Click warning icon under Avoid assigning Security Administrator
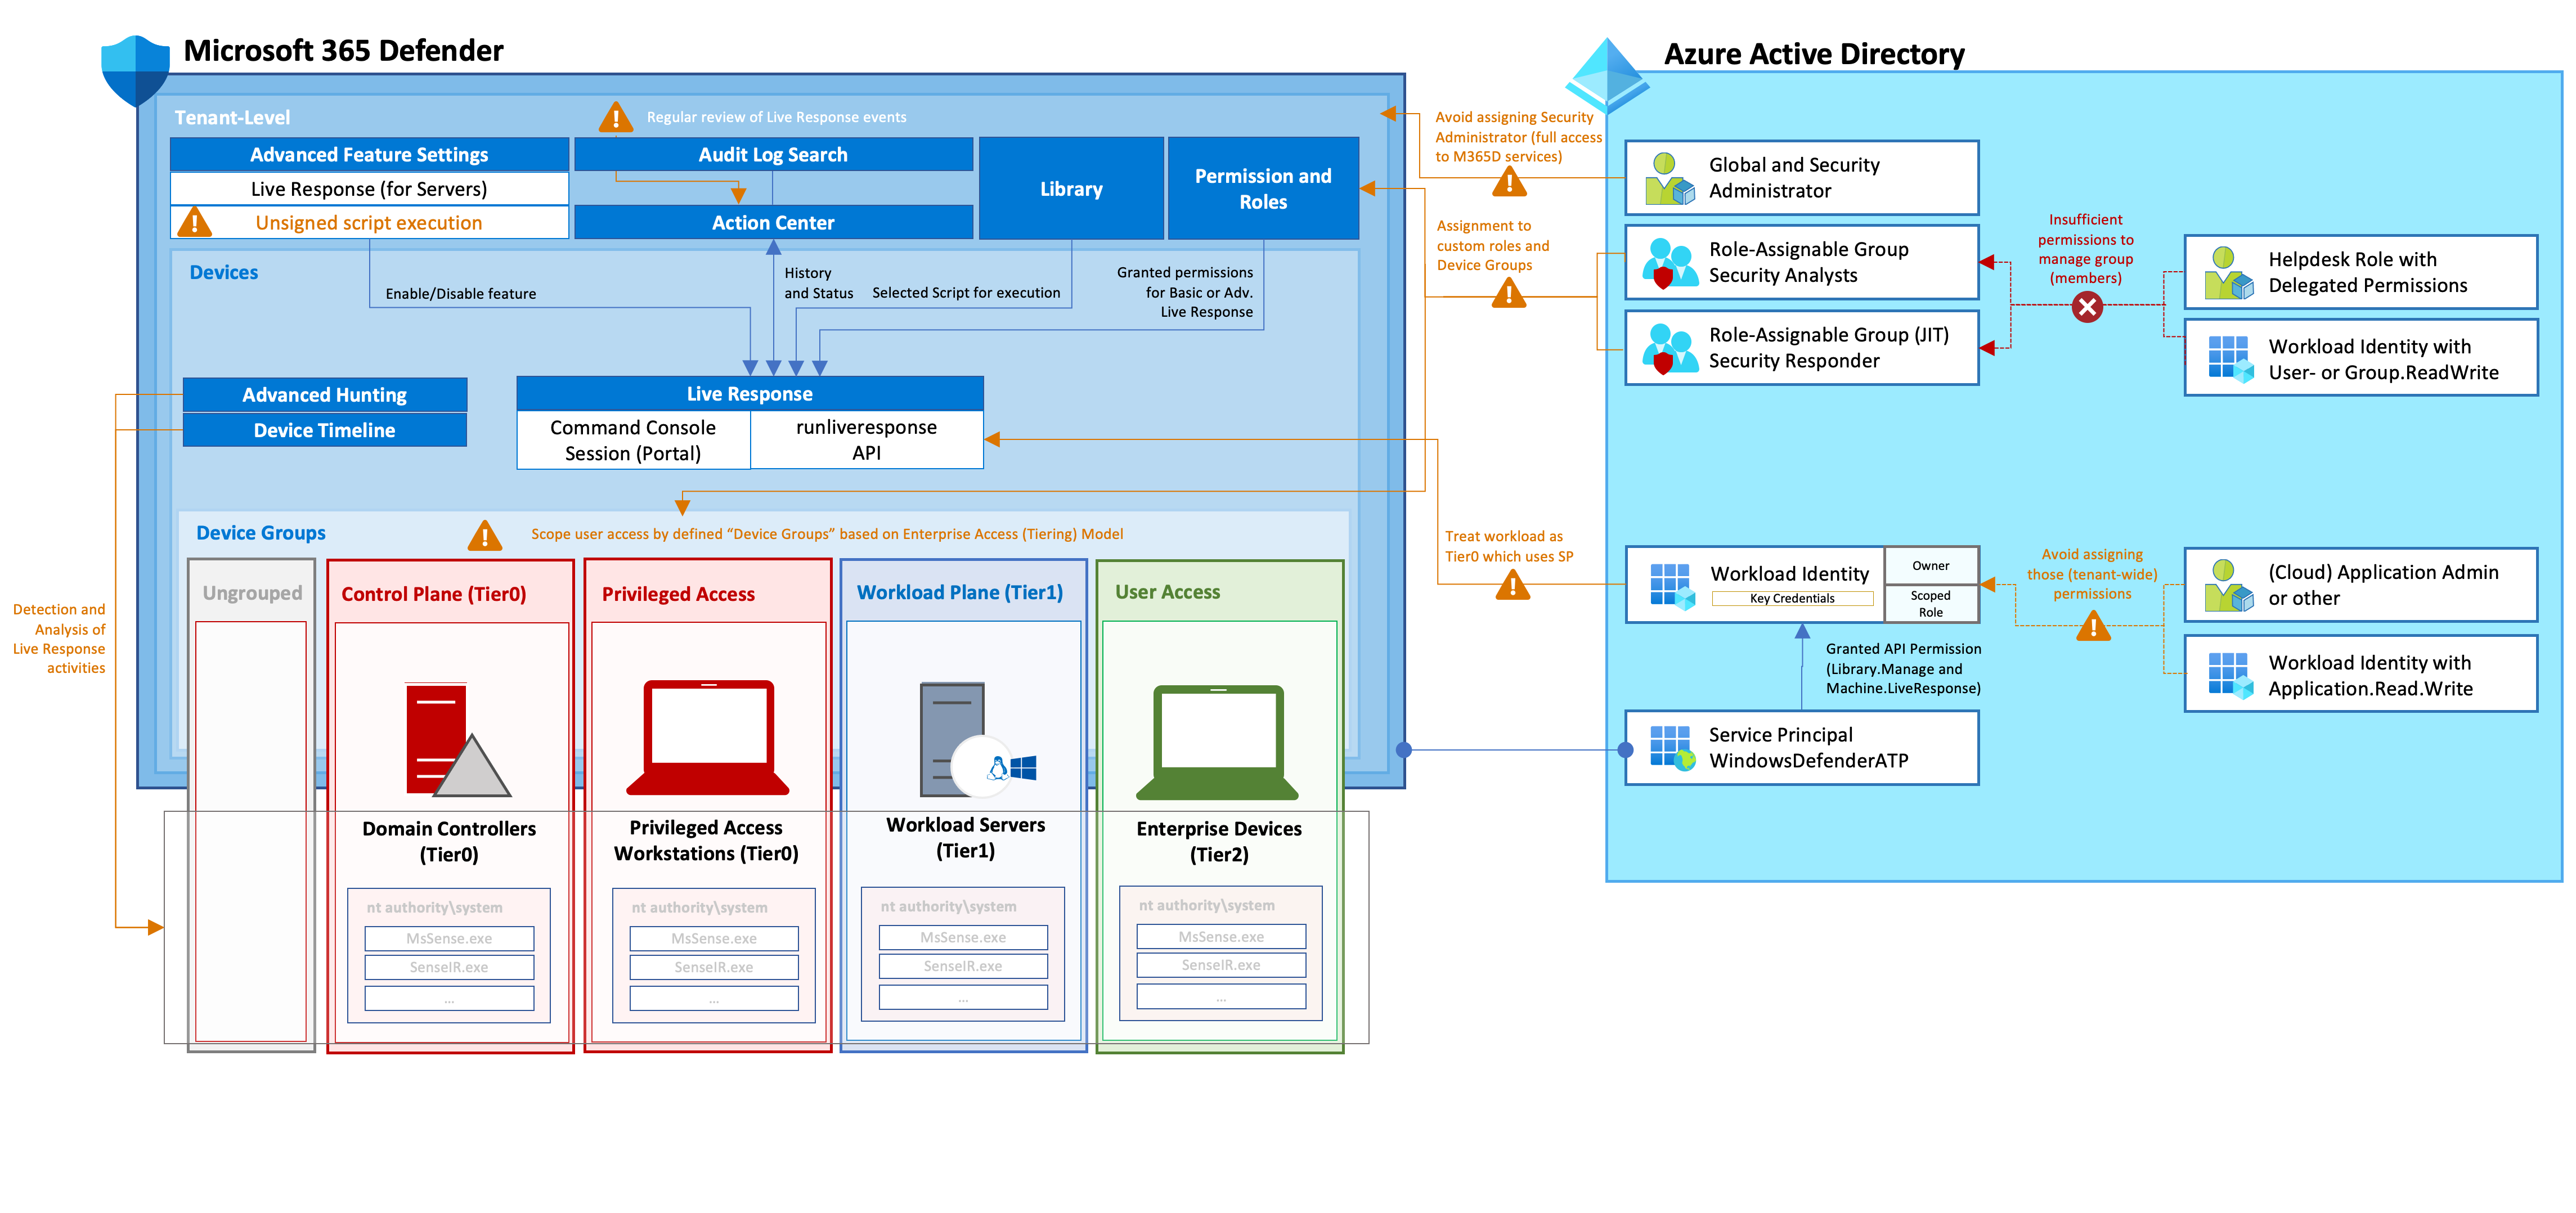The width and height of the screenshot is (2576, 1213). (1509, 182)
